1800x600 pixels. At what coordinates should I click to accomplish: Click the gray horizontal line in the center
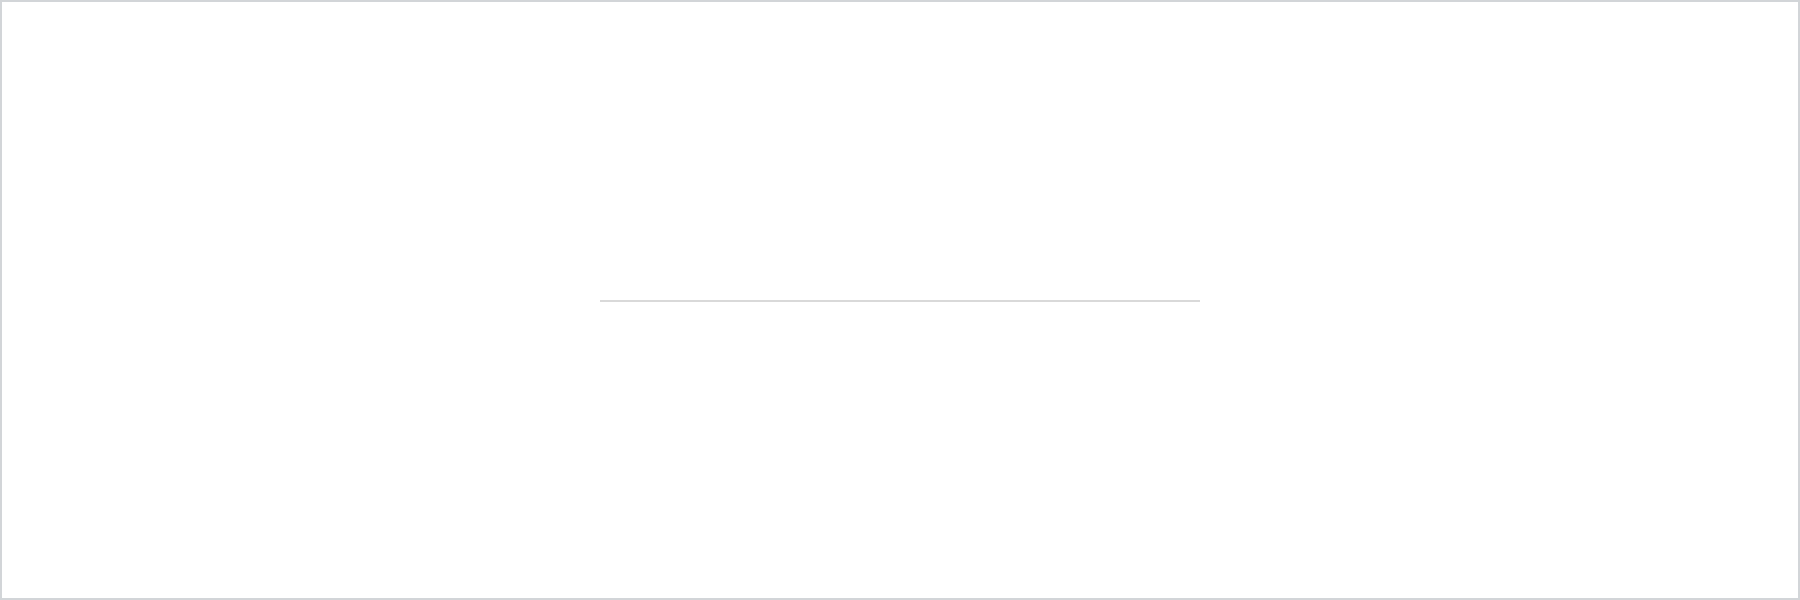(x=900, y=300)
